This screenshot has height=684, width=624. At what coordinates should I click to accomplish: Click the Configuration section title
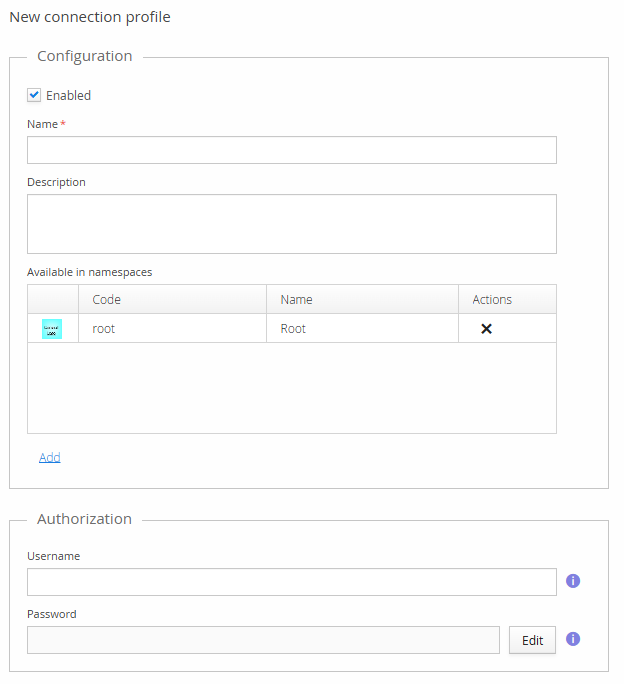(x=85, y=56)
